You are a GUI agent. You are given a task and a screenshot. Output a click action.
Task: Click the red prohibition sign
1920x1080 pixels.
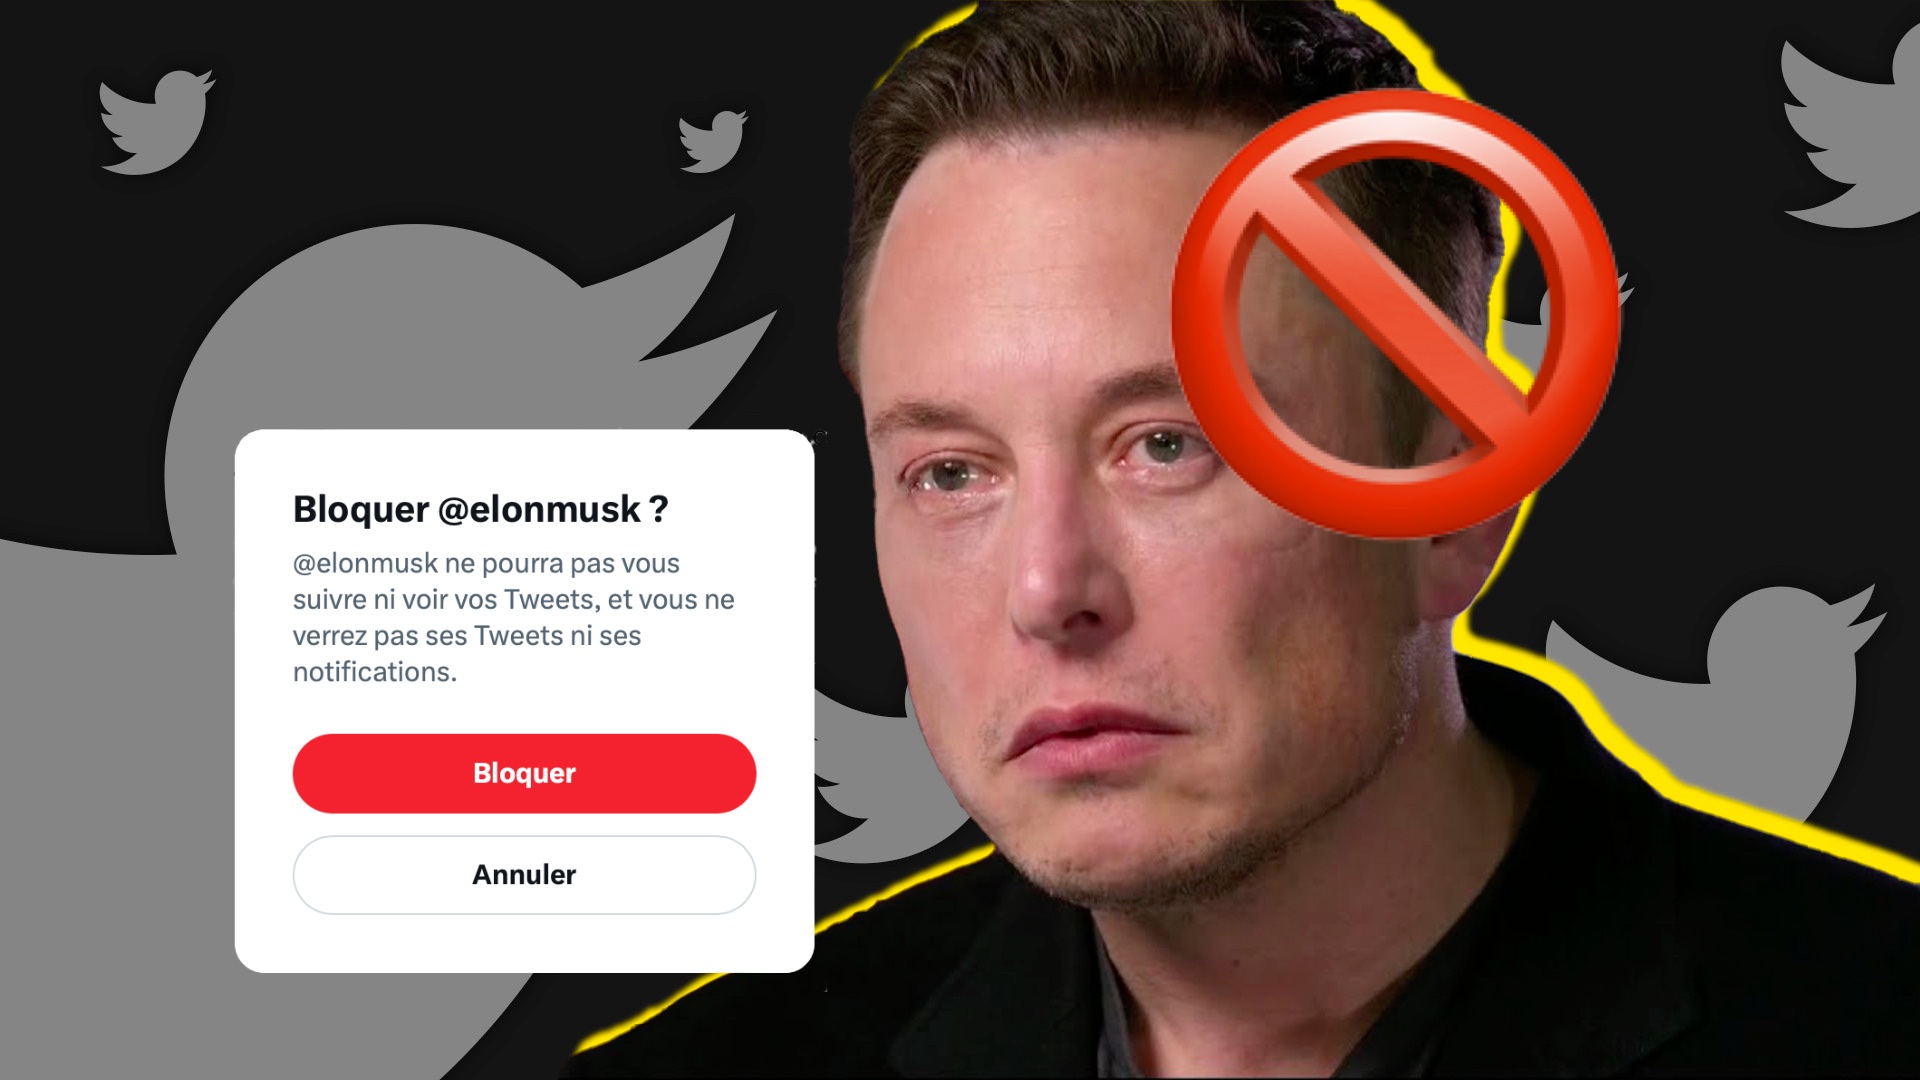coord(1395,312)
